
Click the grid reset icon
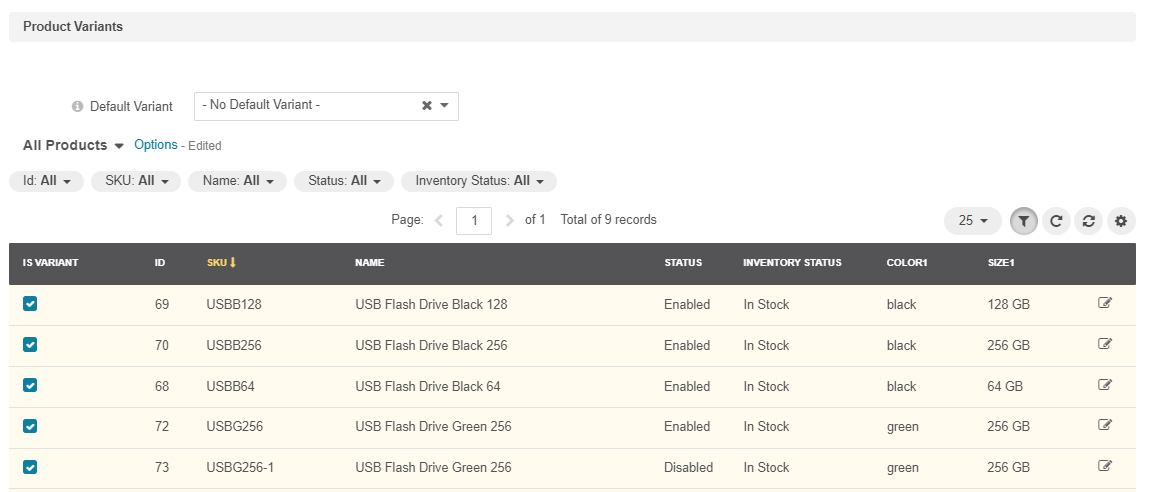coord(1088,221)
